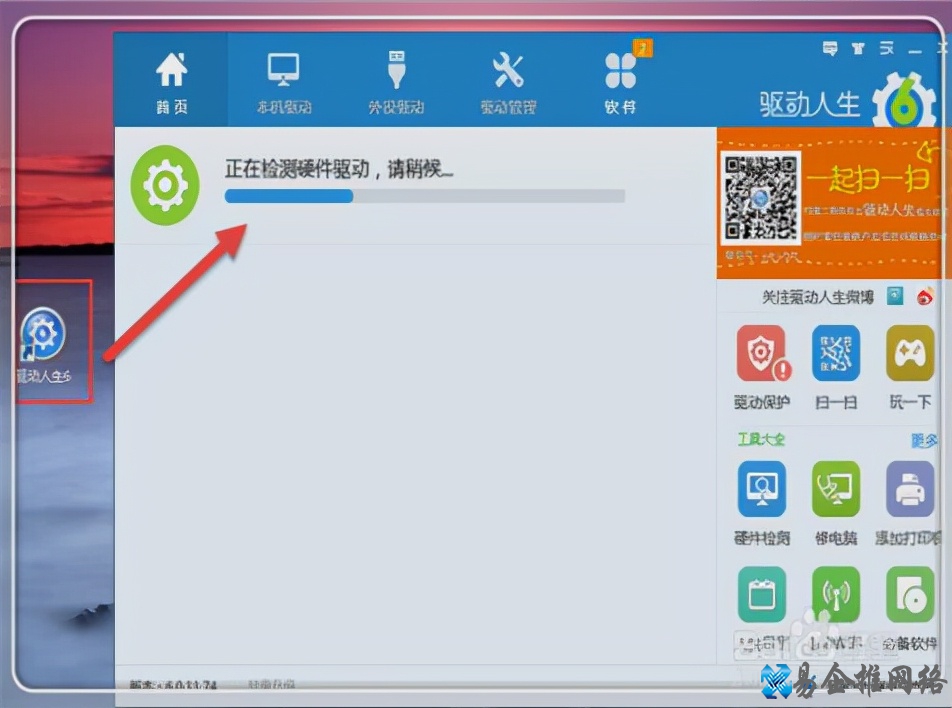Click the driver detection progress bar
The height and width of the screenshot is (708, 952).
425,197
